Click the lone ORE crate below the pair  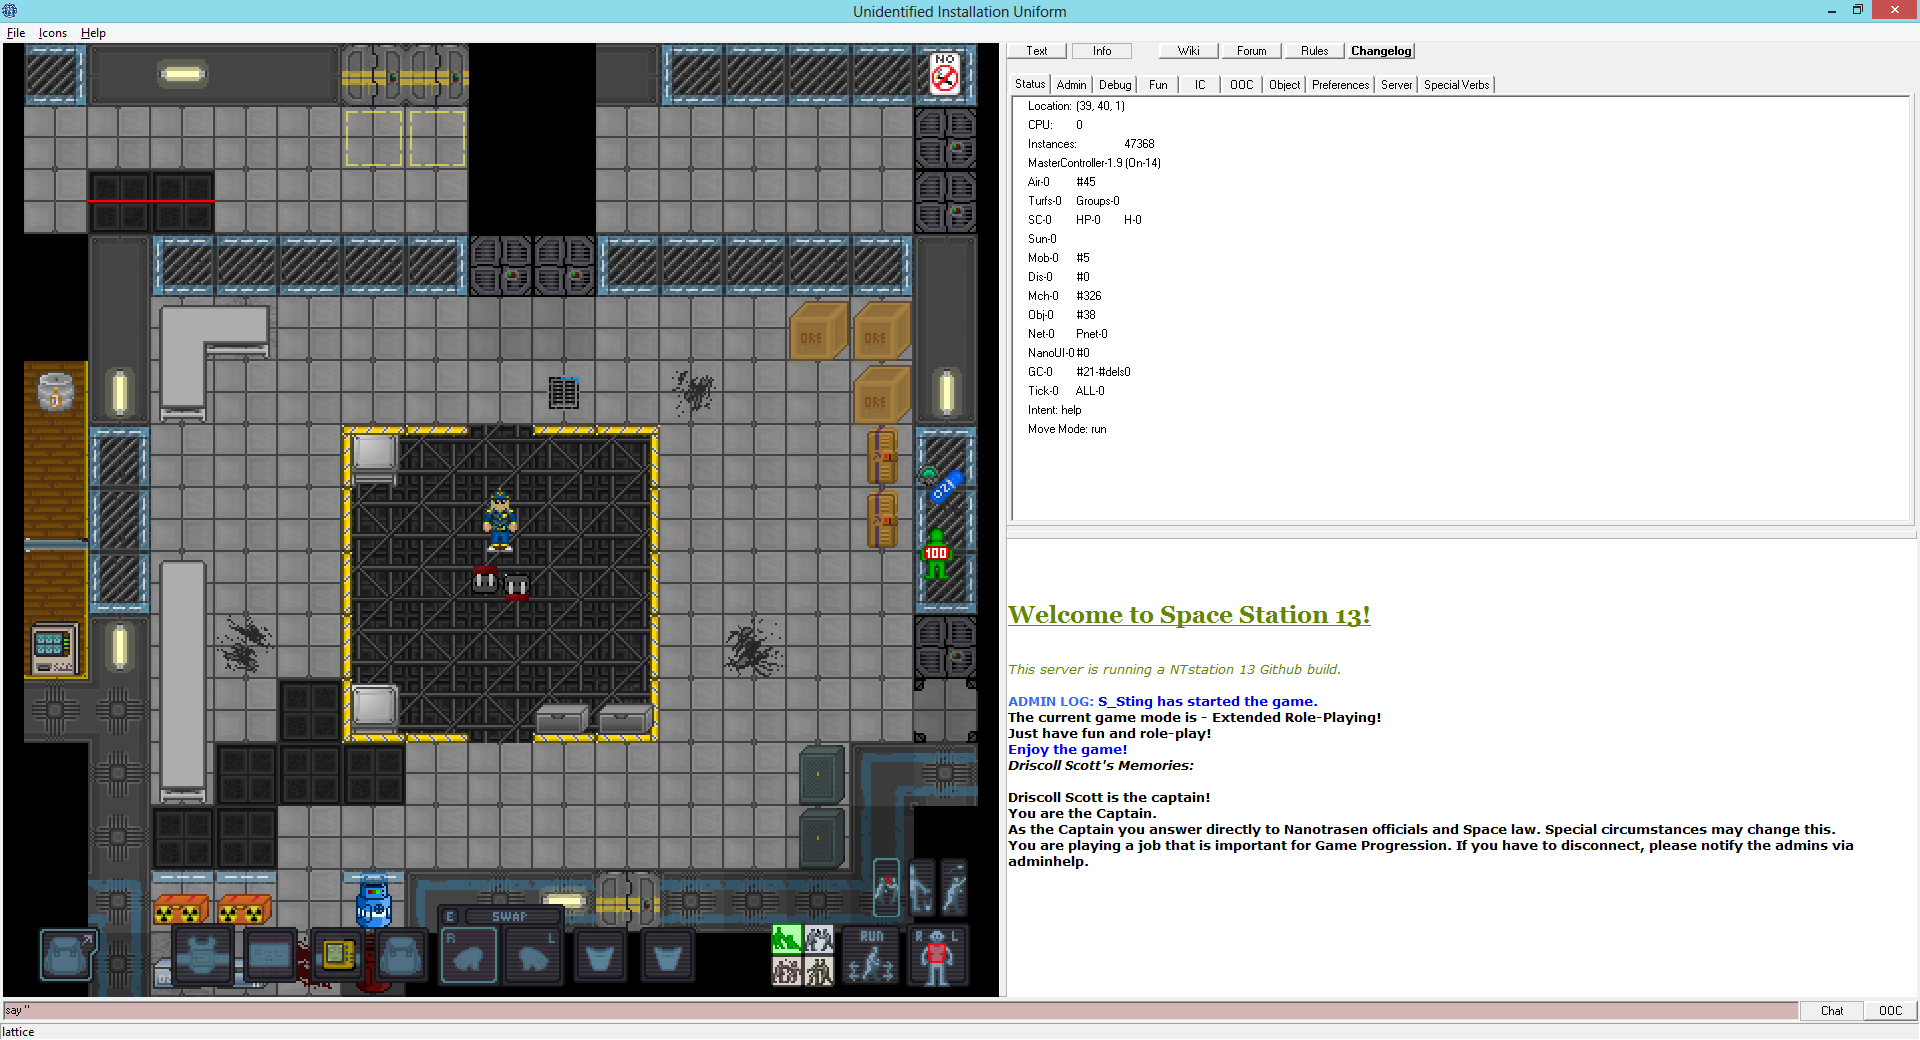pyautogui.click(x=881, y=396)
